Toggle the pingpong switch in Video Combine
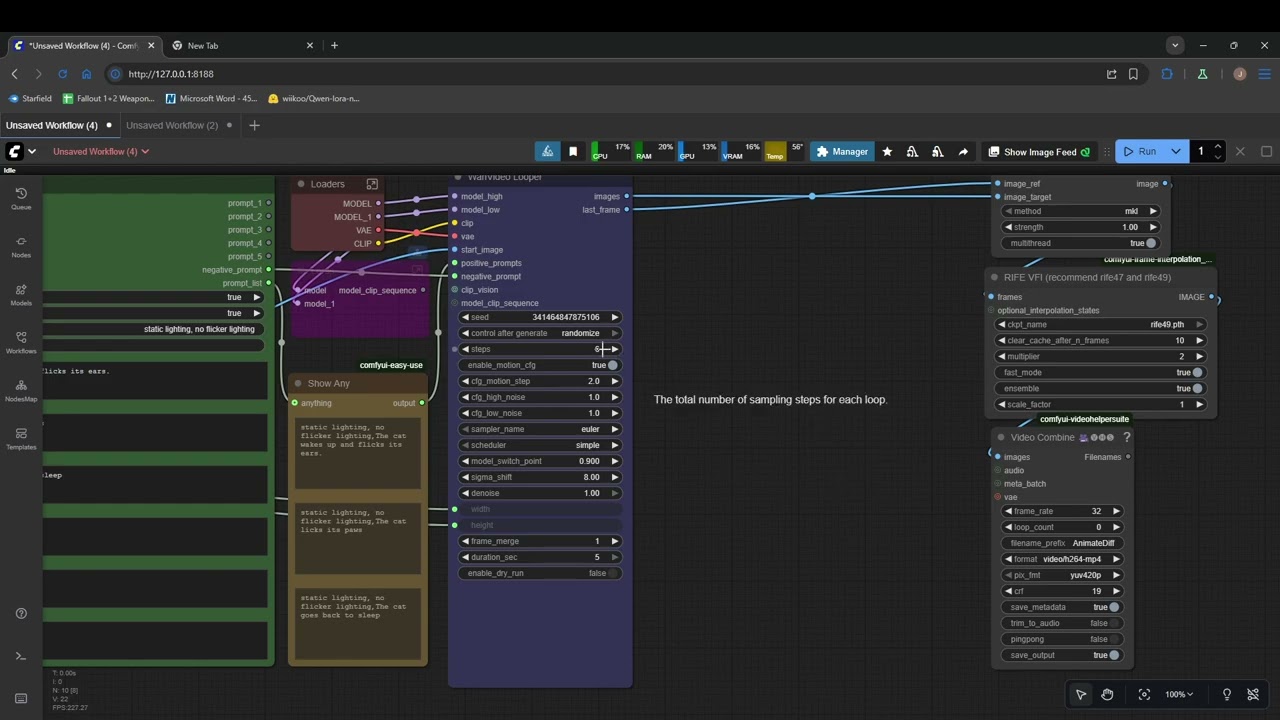 click(x=1113, y=639)
